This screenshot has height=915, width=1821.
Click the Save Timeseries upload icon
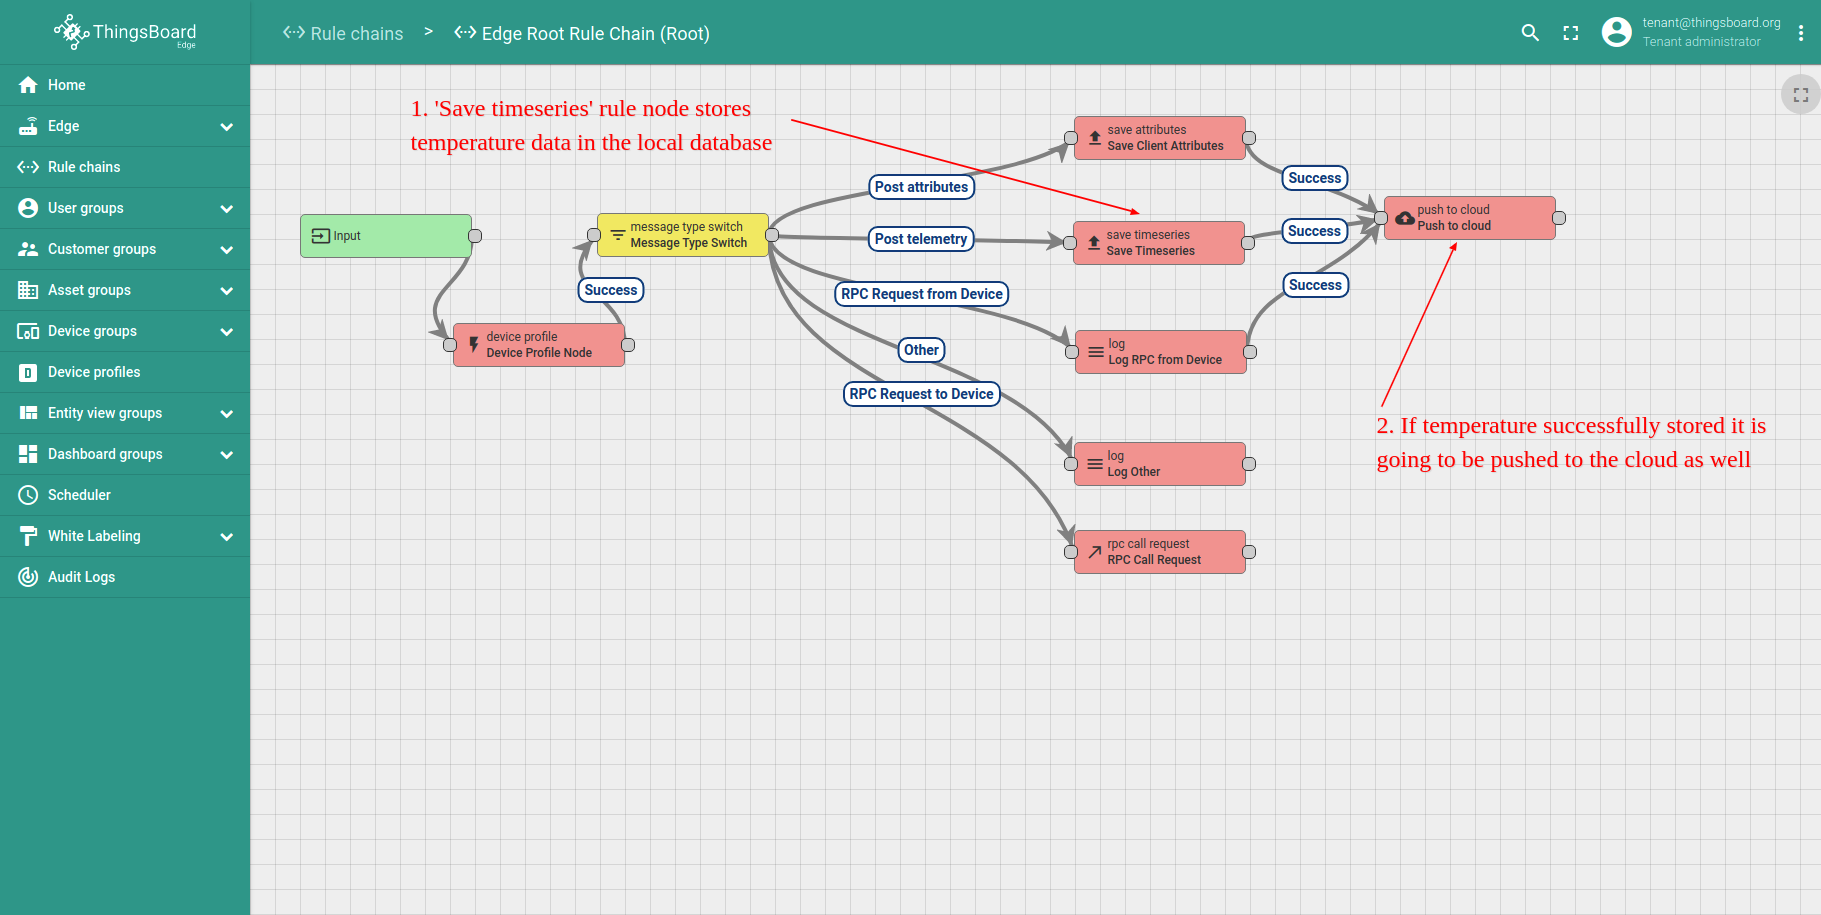[1094, 243]
